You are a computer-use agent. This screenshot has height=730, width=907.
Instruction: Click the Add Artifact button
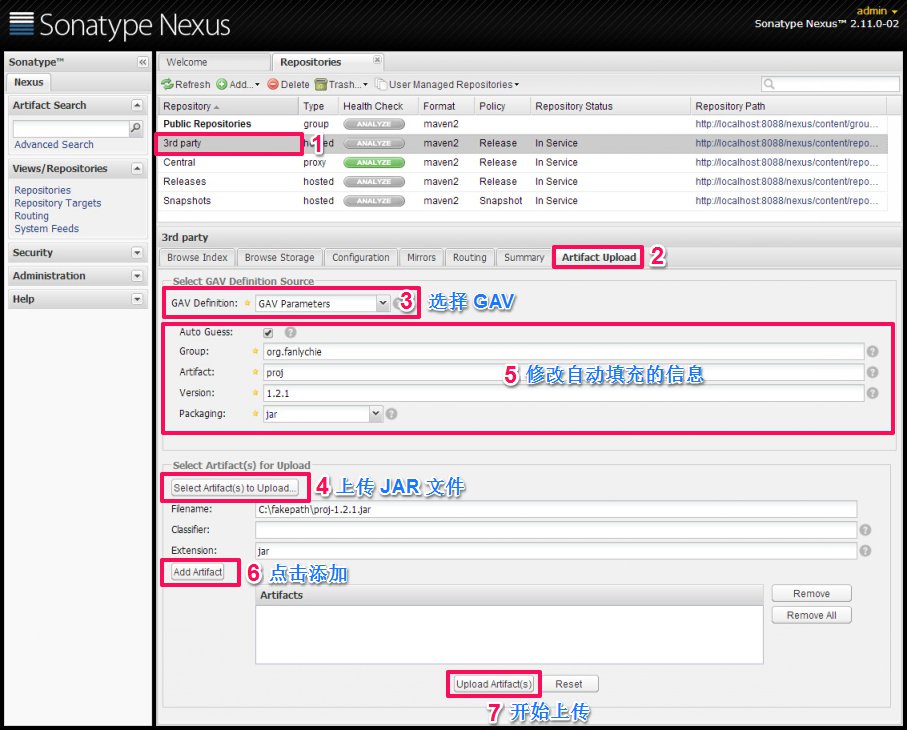click(198, 572)
